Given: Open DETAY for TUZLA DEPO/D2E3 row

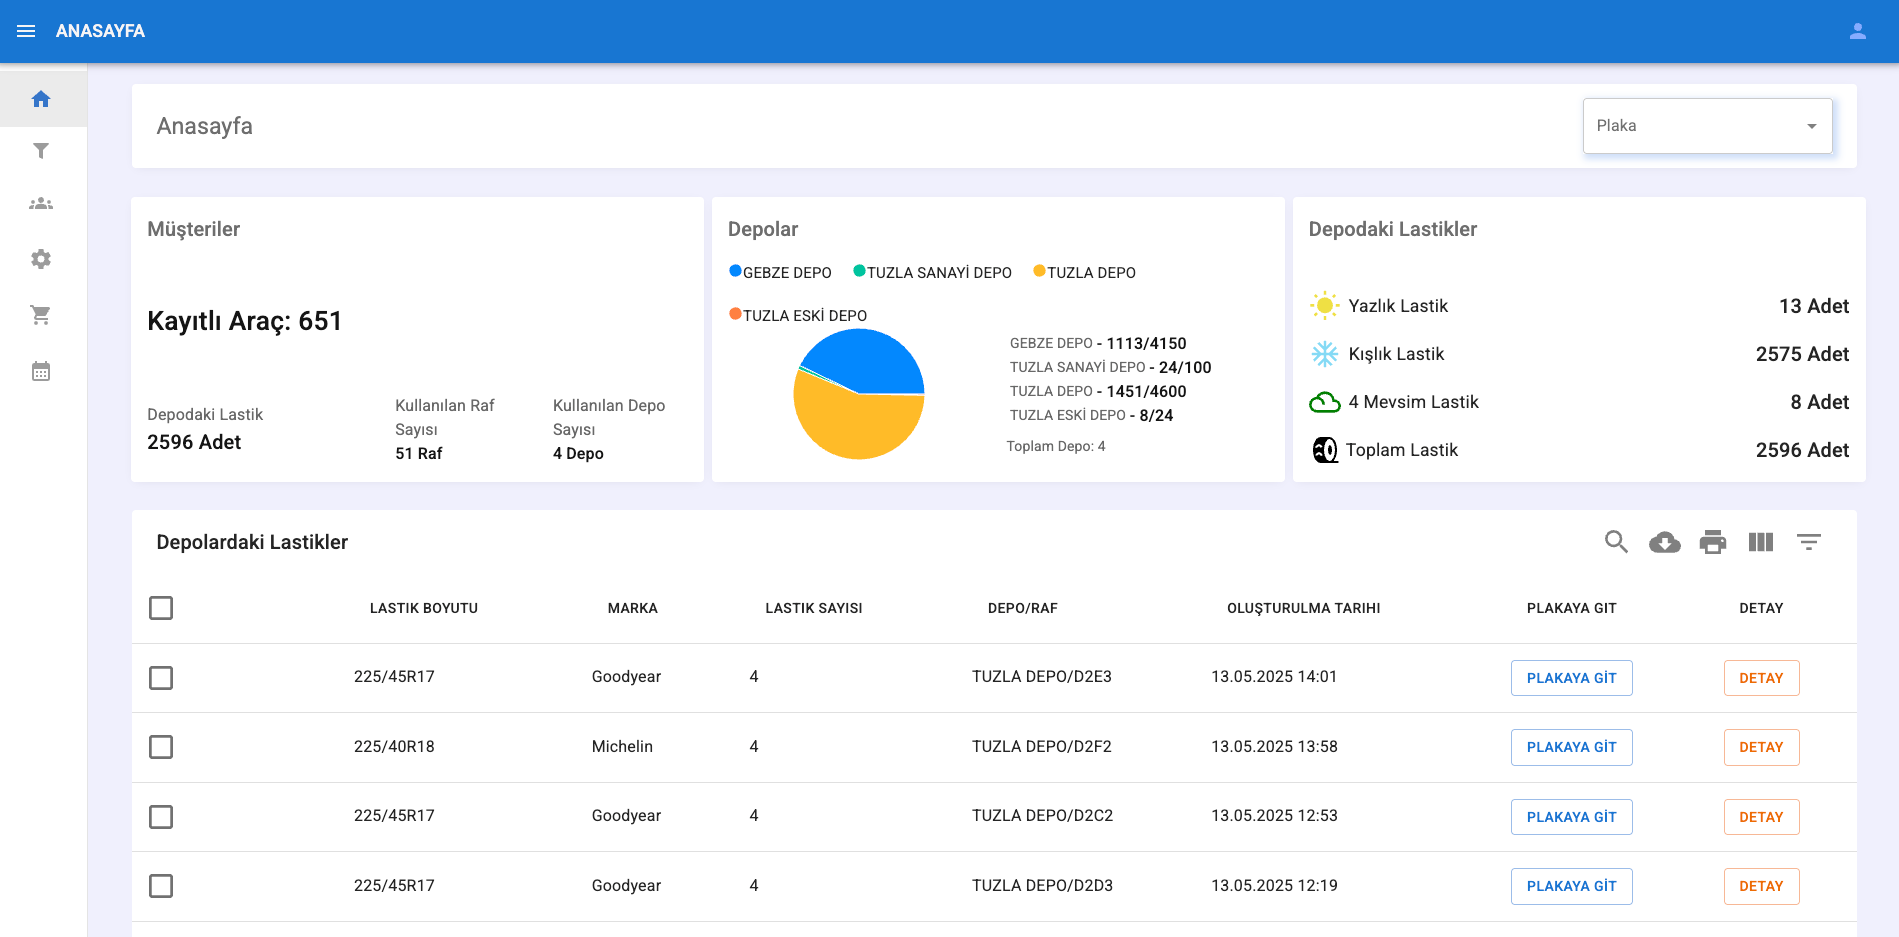Looking at the screenshot, I should [x=1761, y=678].
